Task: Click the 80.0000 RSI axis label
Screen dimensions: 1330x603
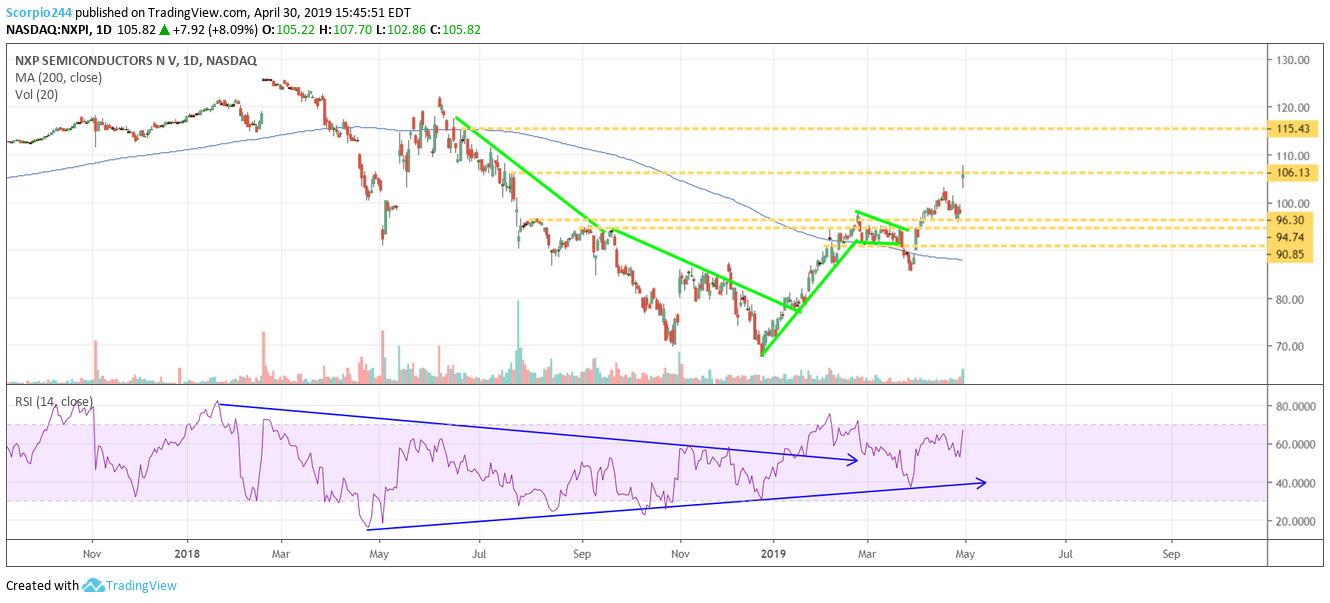Action: tap(1296, 407)
